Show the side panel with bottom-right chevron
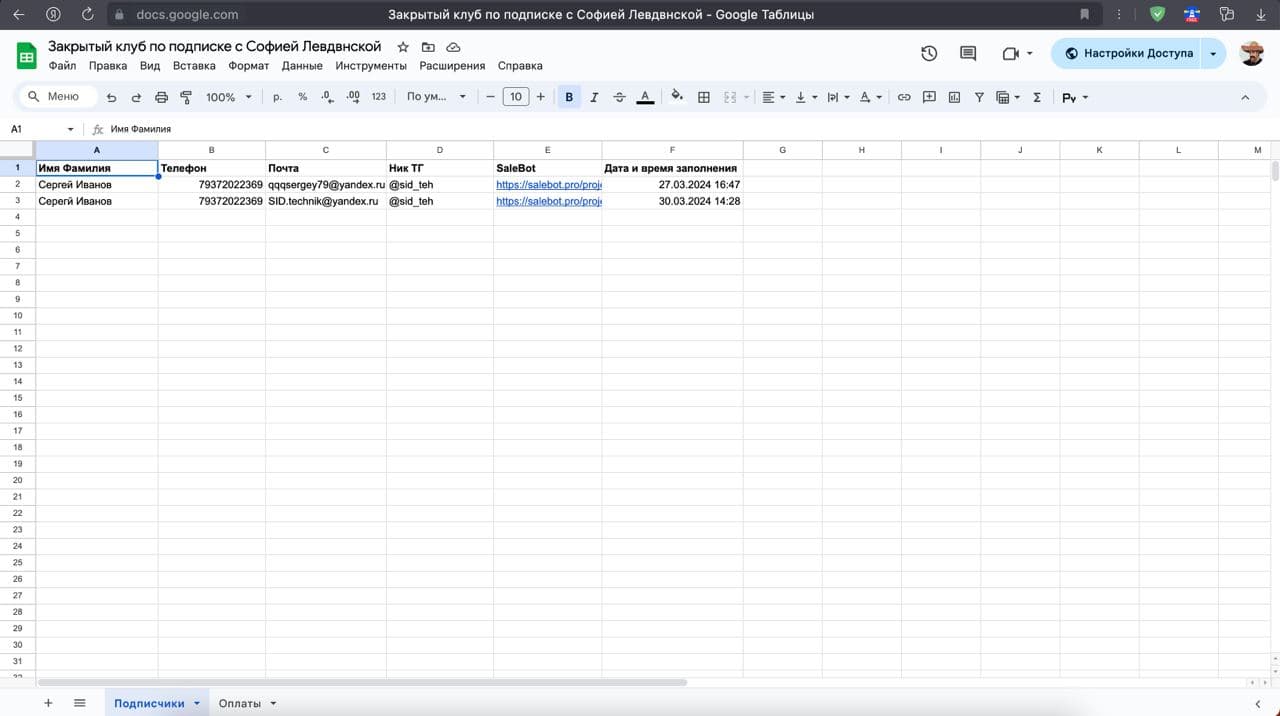The width and height of the screenshot is (1280, 716). tap(1257, 703)
